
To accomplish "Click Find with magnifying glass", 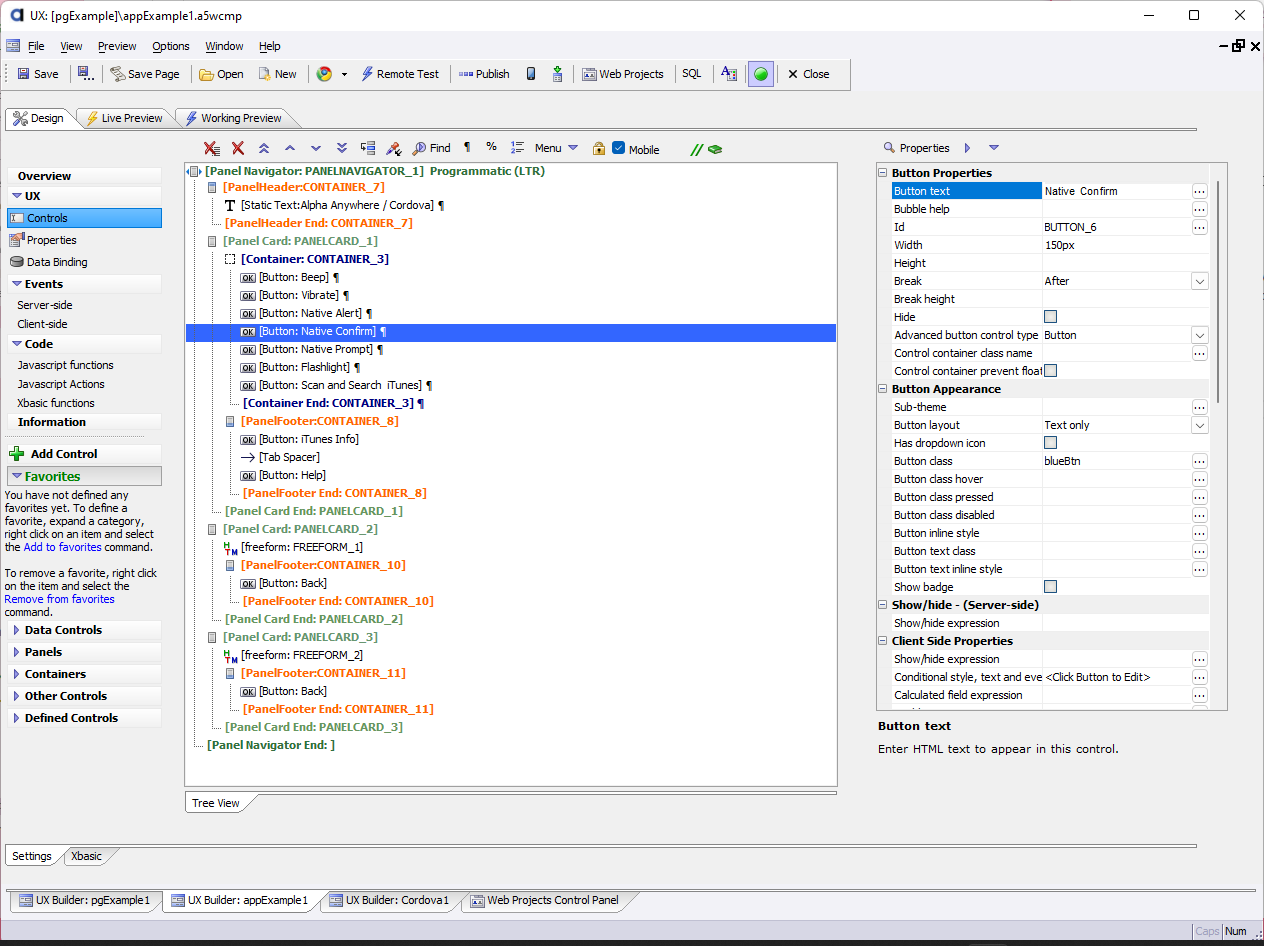I will coord(431,148).
